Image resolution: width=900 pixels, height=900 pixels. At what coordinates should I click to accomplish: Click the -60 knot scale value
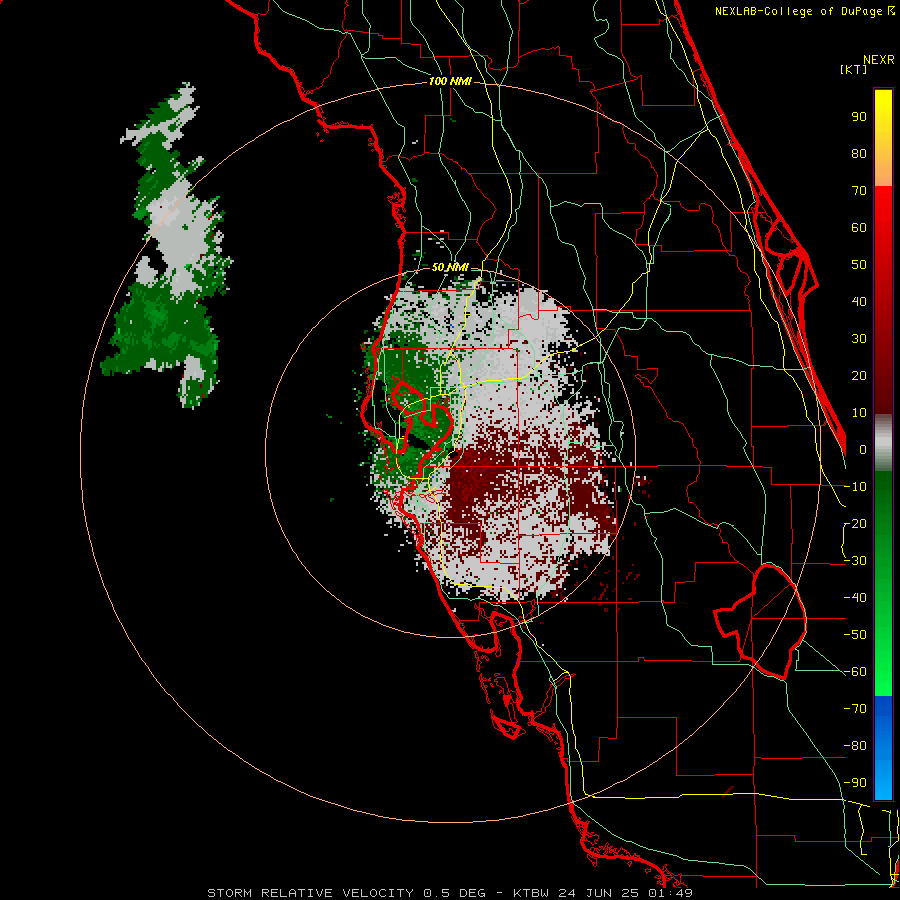point(855,672)
